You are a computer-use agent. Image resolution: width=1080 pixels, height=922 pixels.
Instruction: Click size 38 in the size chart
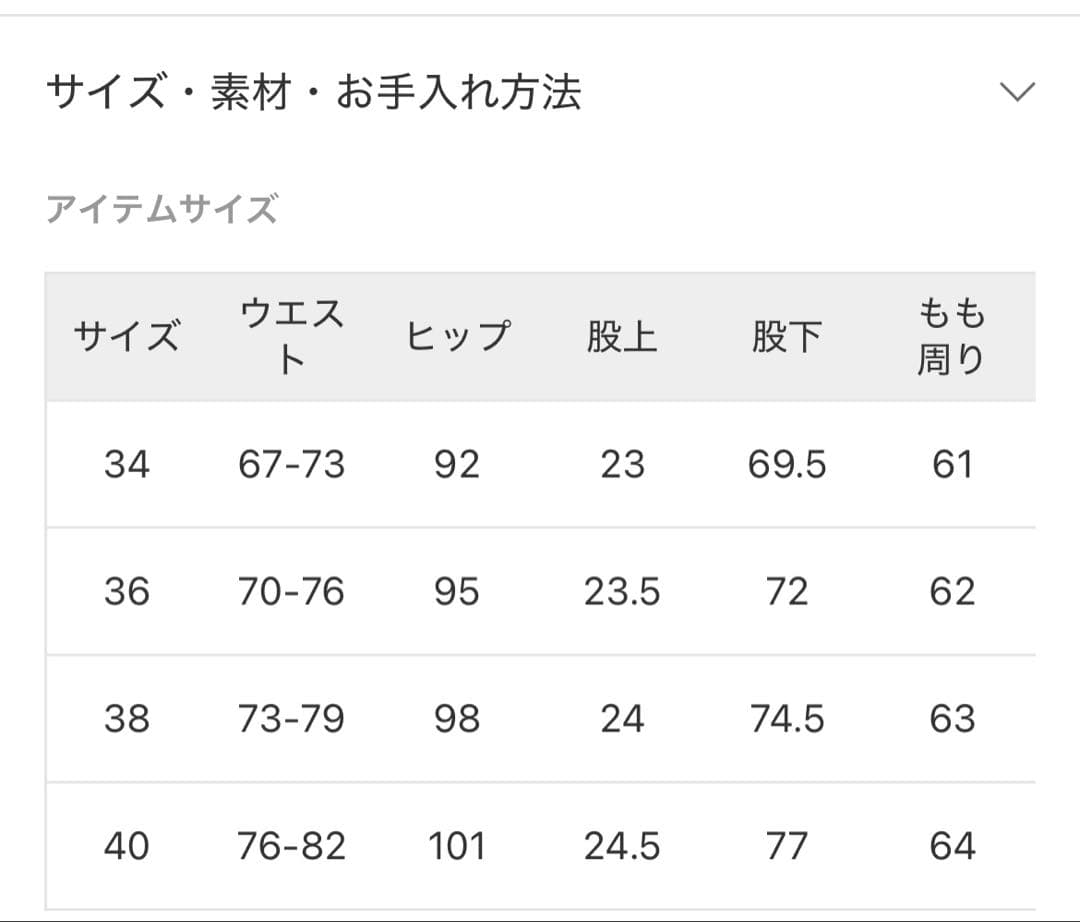pos(126,718)
